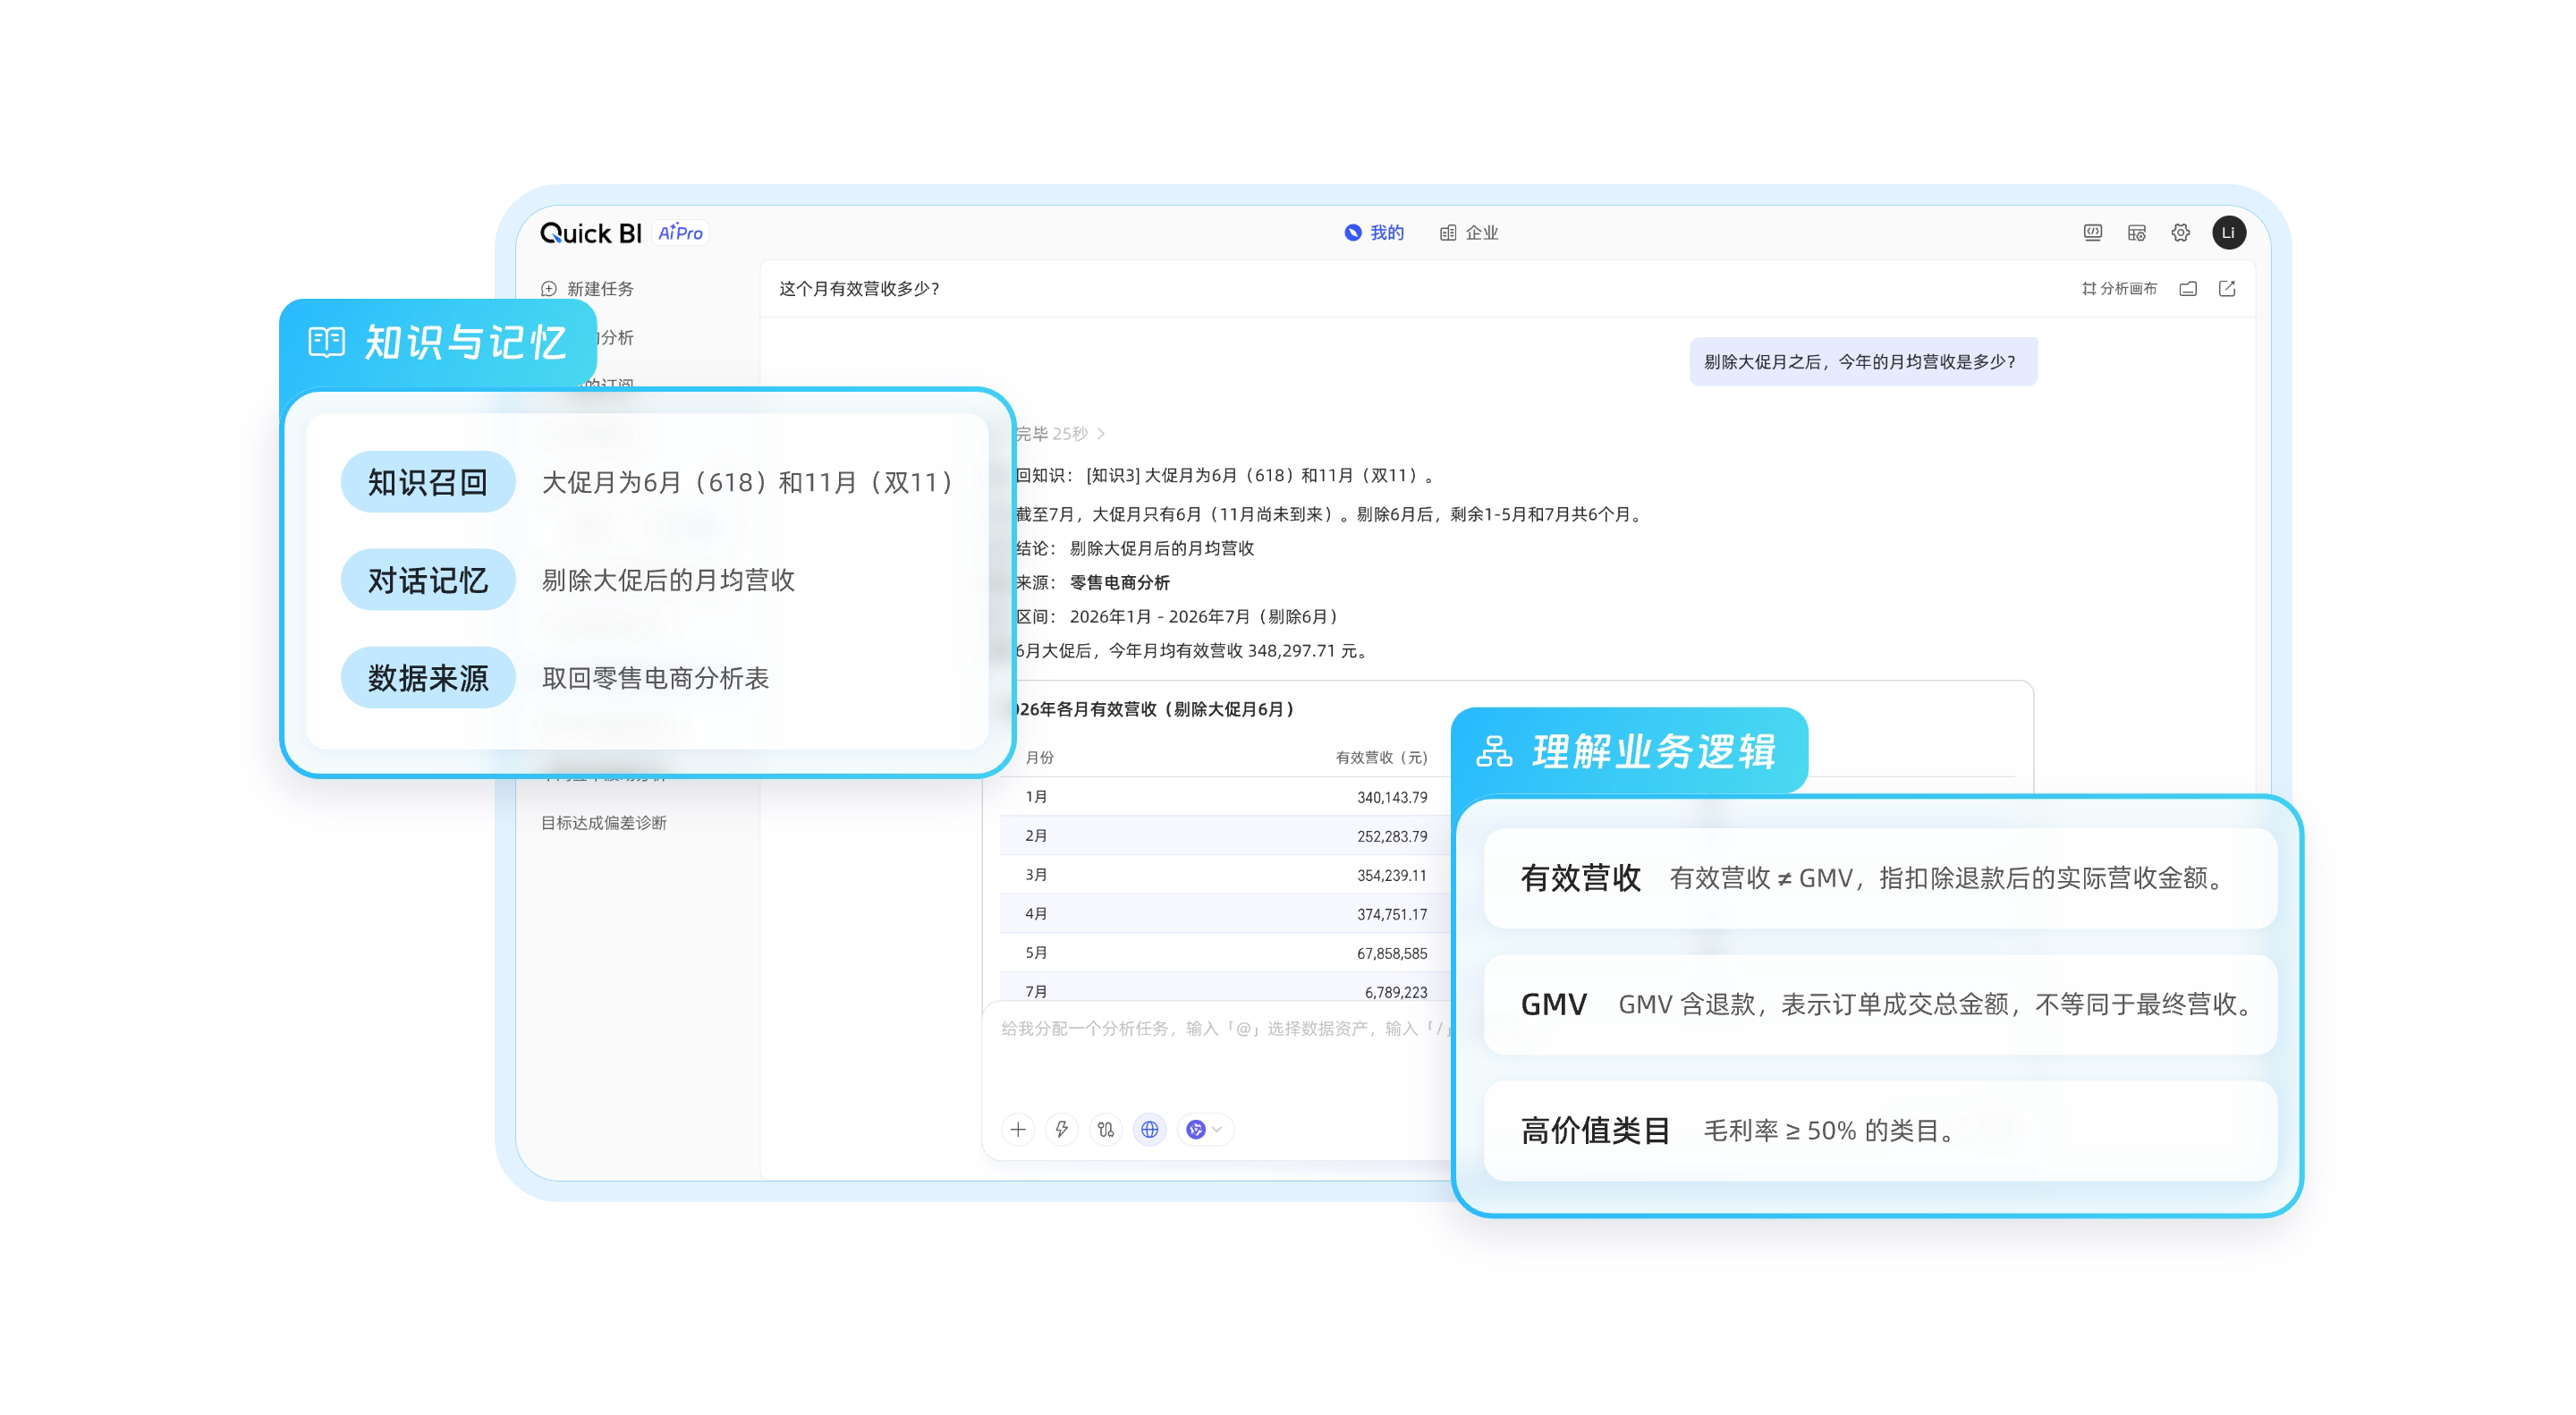
Task: Open the settings gear icon
Action: click(2180, 233)
